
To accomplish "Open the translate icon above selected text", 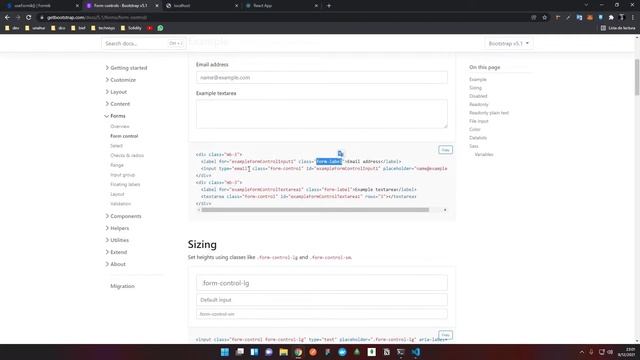I will click(x=340, y=153).
